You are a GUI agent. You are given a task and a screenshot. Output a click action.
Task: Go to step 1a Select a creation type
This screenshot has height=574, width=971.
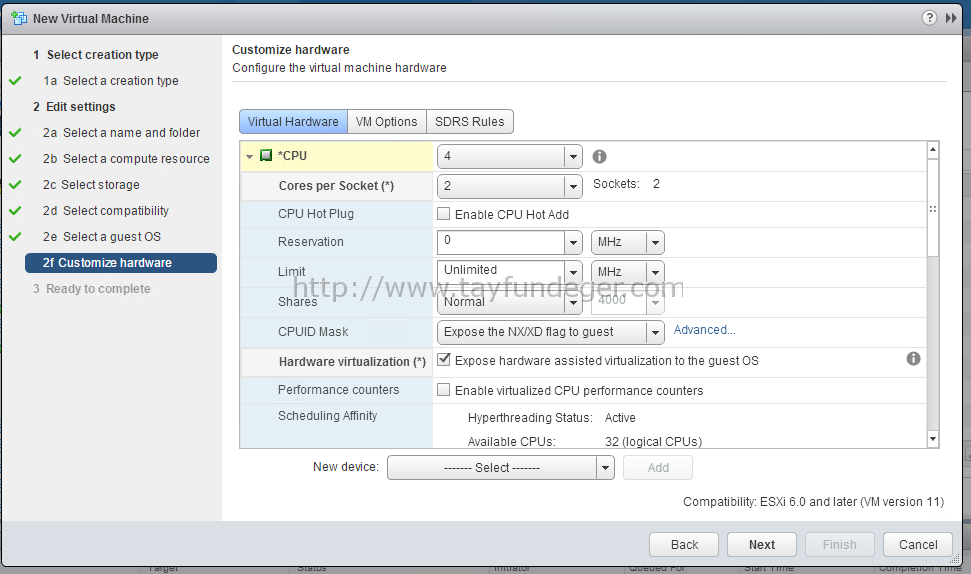[111, 80]
